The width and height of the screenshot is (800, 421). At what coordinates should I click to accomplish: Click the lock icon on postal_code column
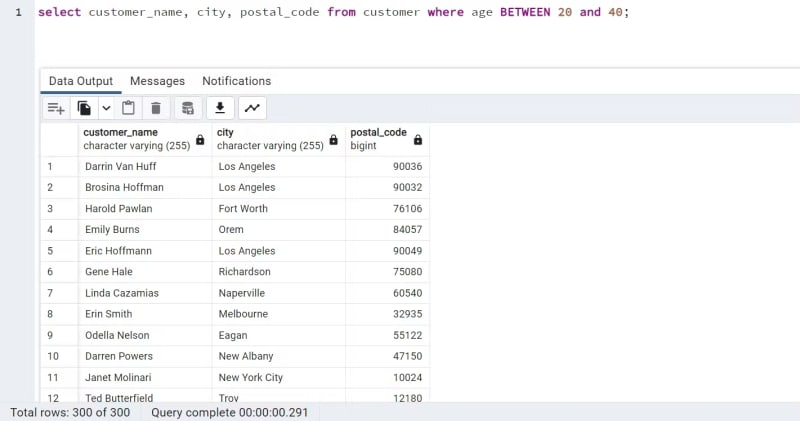tap(418, 139)
